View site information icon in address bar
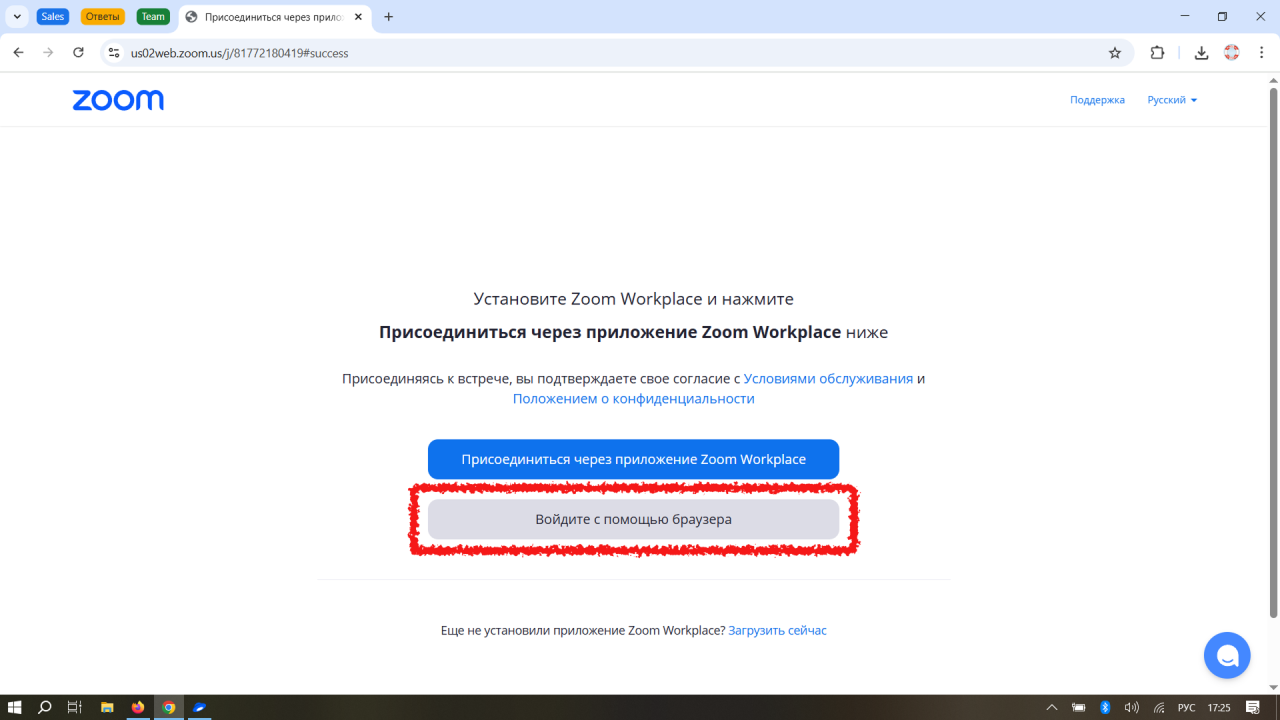Viewport: 1280px width, 720px height. [x=113, y=53]
